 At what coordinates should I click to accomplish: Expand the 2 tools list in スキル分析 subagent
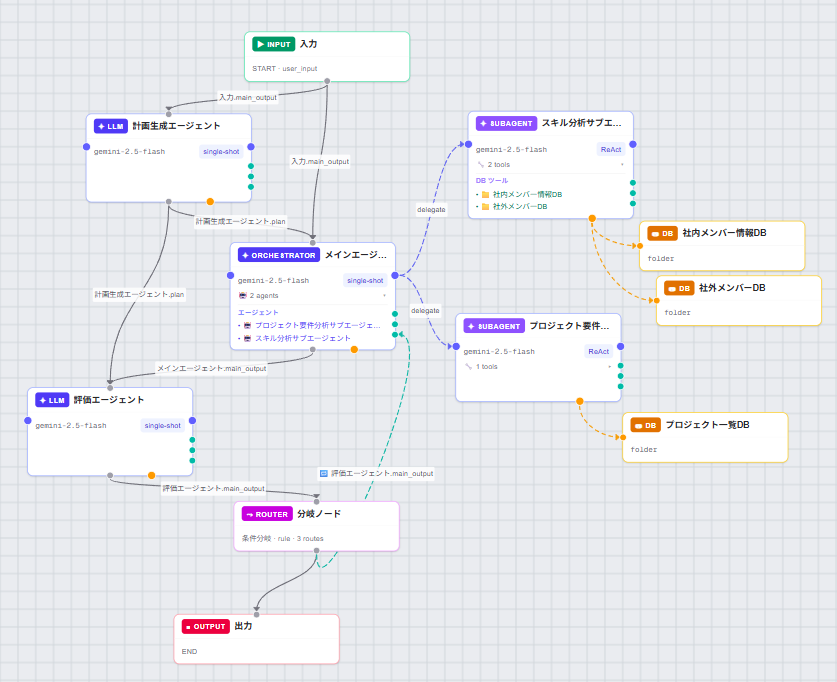pyautogui.click(x=550, y=164)
